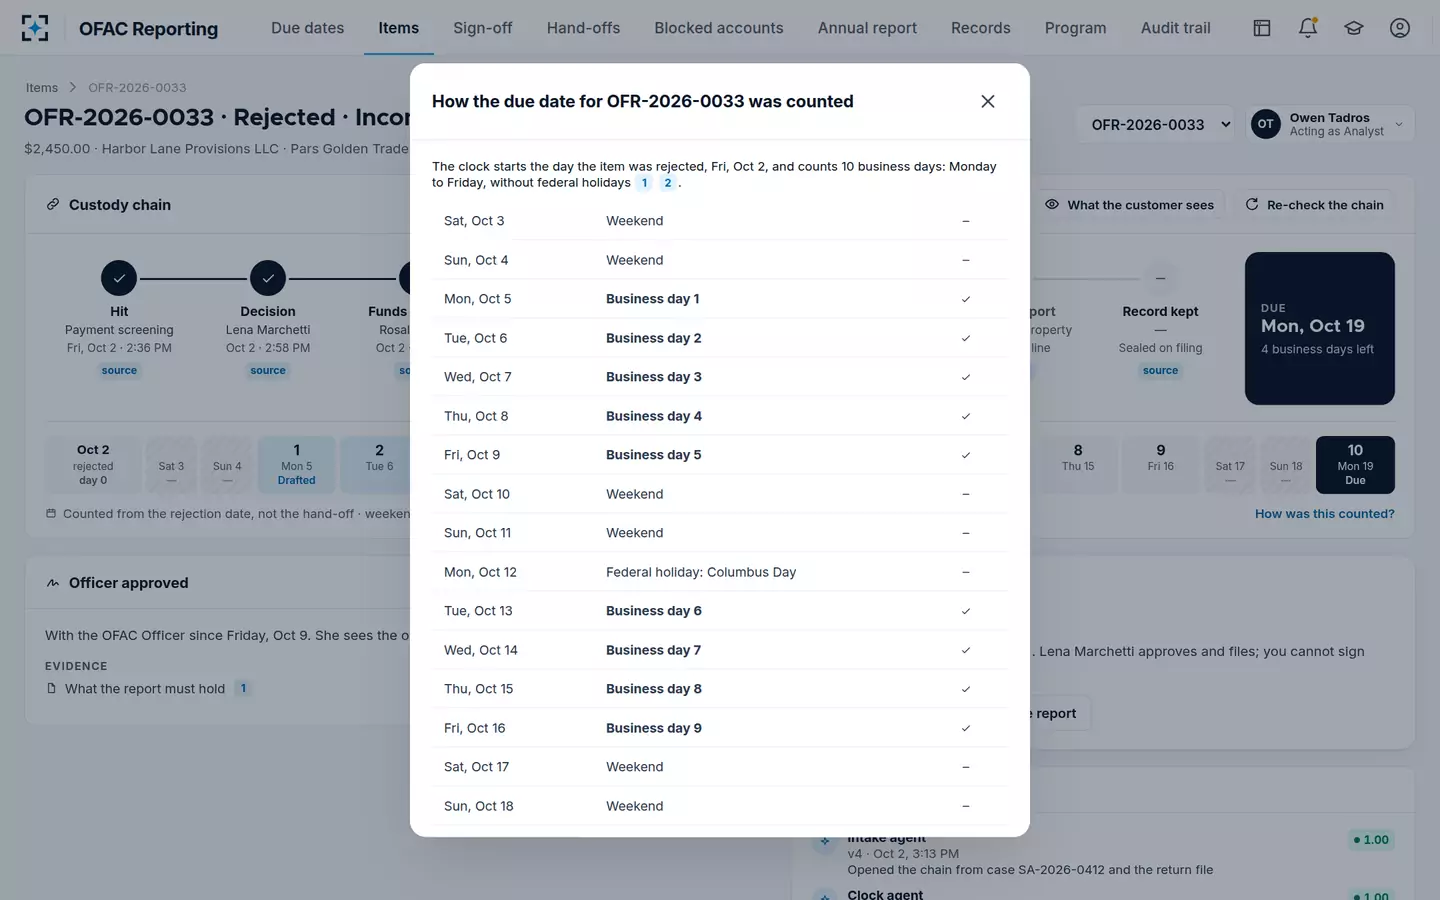Image resolution: width=1440 pixels, height=900 pixels.
Task: Toggle What the customer sees view
Action: [1130, 205]
